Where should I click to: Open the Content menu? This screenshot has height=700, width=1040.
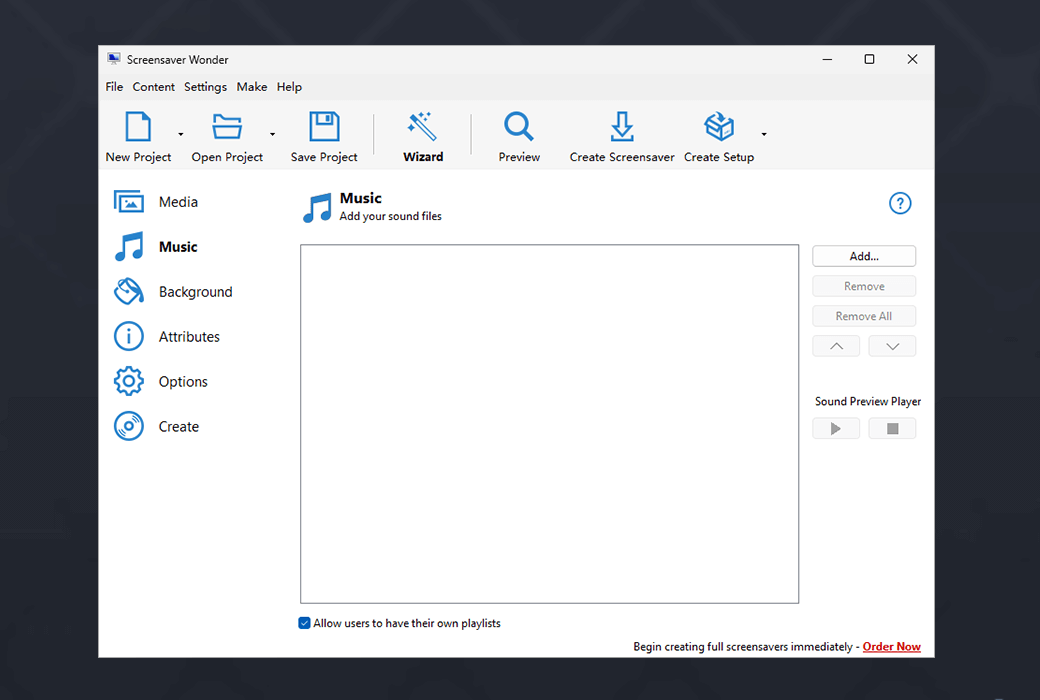click(153, 87)
